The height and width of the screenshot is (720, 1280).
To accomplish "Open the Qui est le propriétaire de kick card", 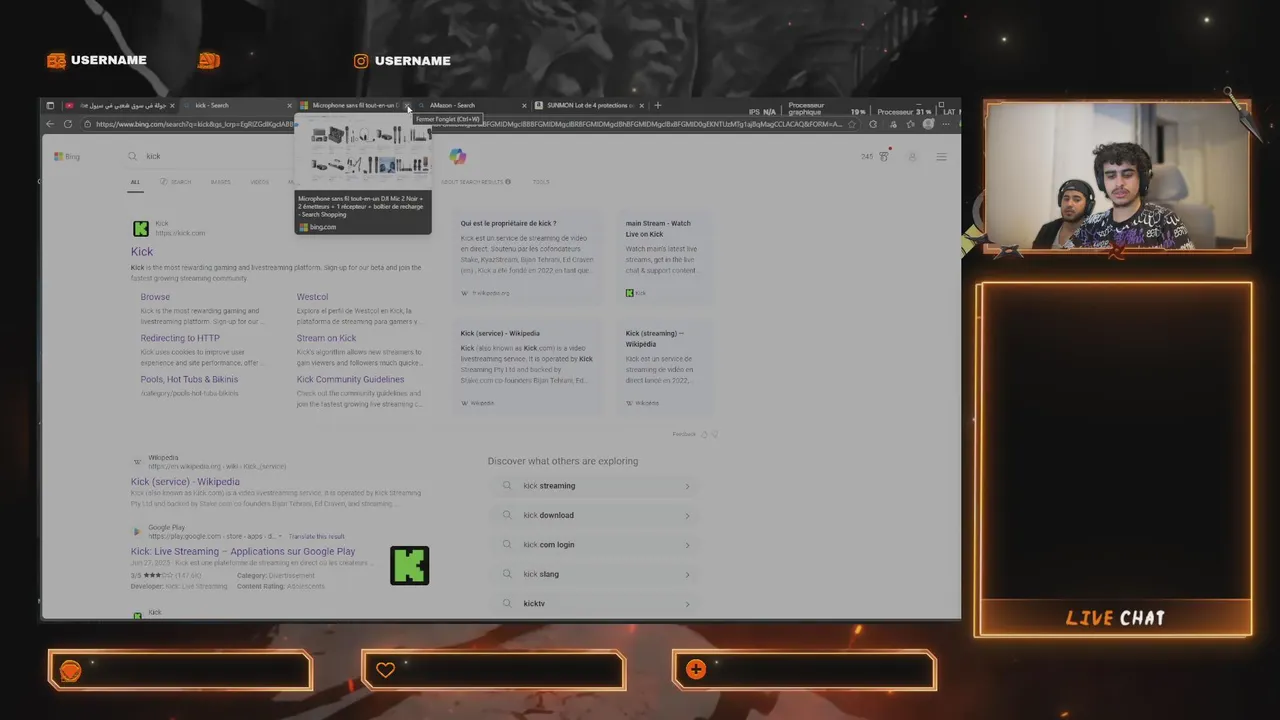I will [x=526, y=256].
